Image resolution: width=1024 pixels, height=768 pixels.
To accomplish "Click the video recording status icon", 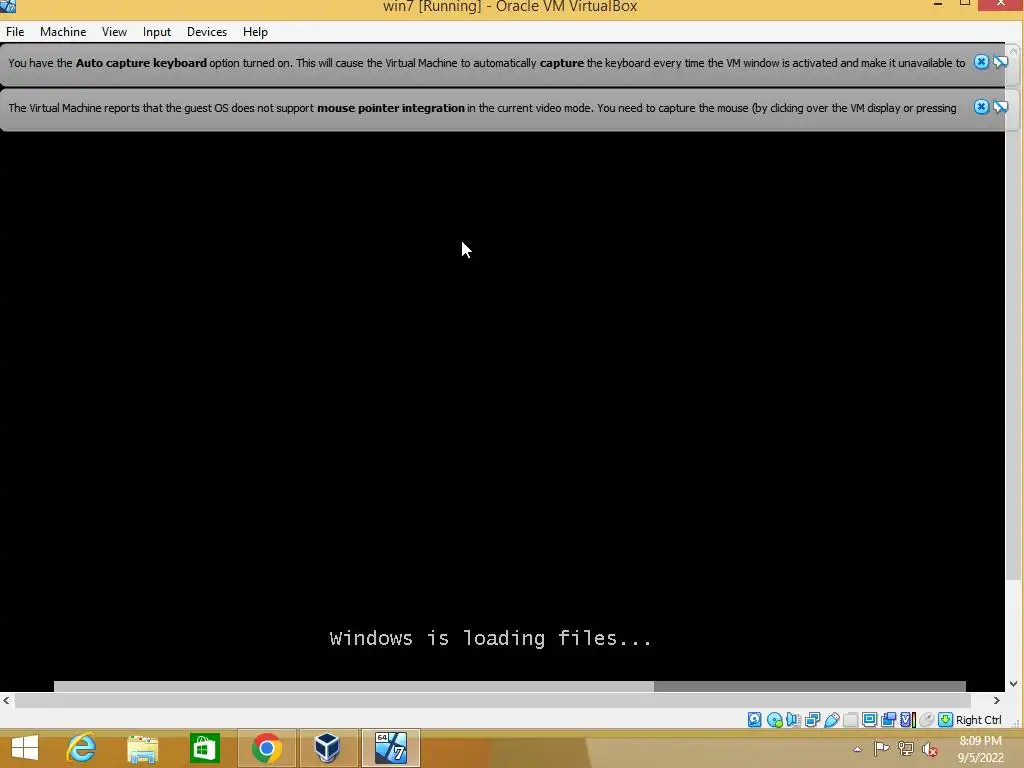I will (888, 720).
